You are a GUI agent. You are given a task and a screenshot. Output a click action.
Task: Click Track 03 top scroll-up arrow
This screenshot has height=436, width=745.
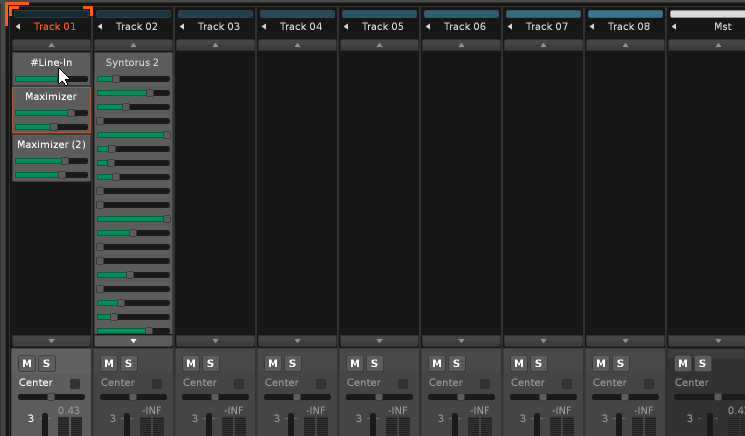click(x=215, y=45)
